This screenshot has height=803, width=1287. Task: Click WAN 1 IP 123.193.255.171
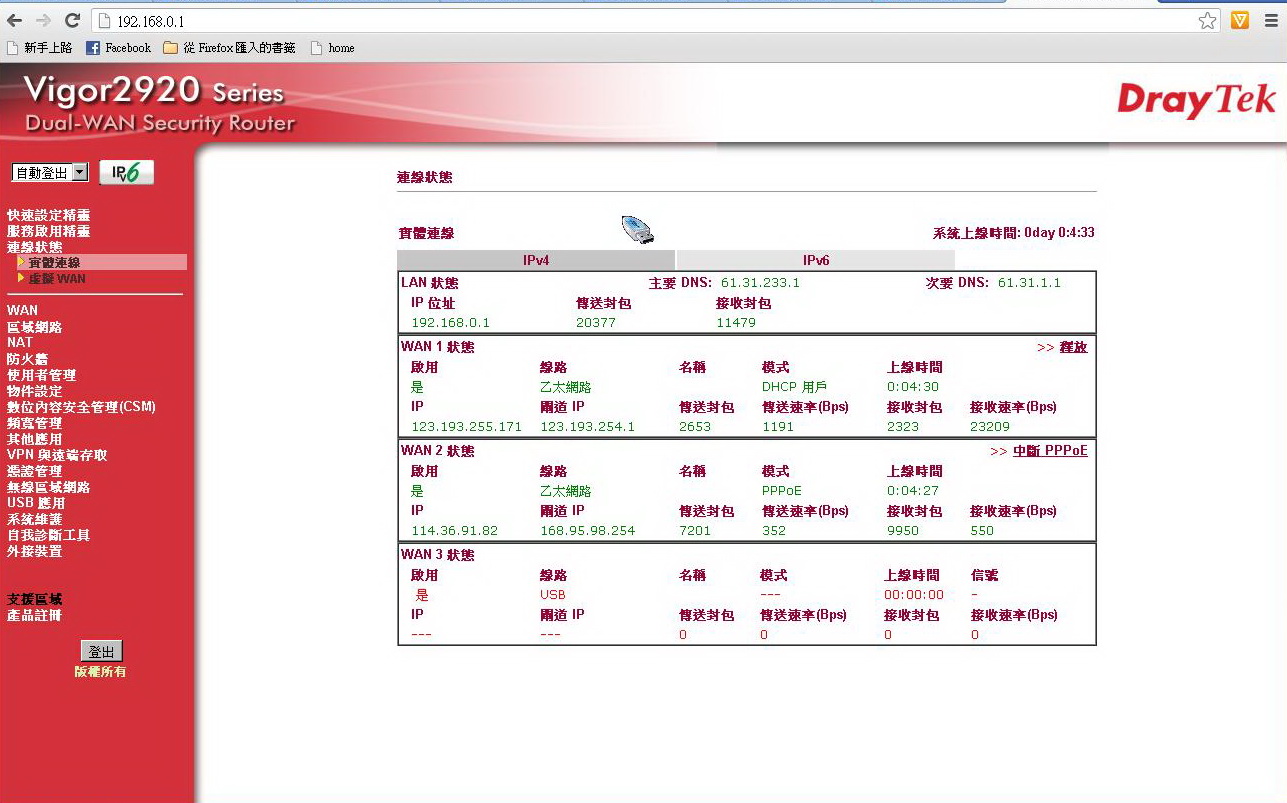click(466, 427)
